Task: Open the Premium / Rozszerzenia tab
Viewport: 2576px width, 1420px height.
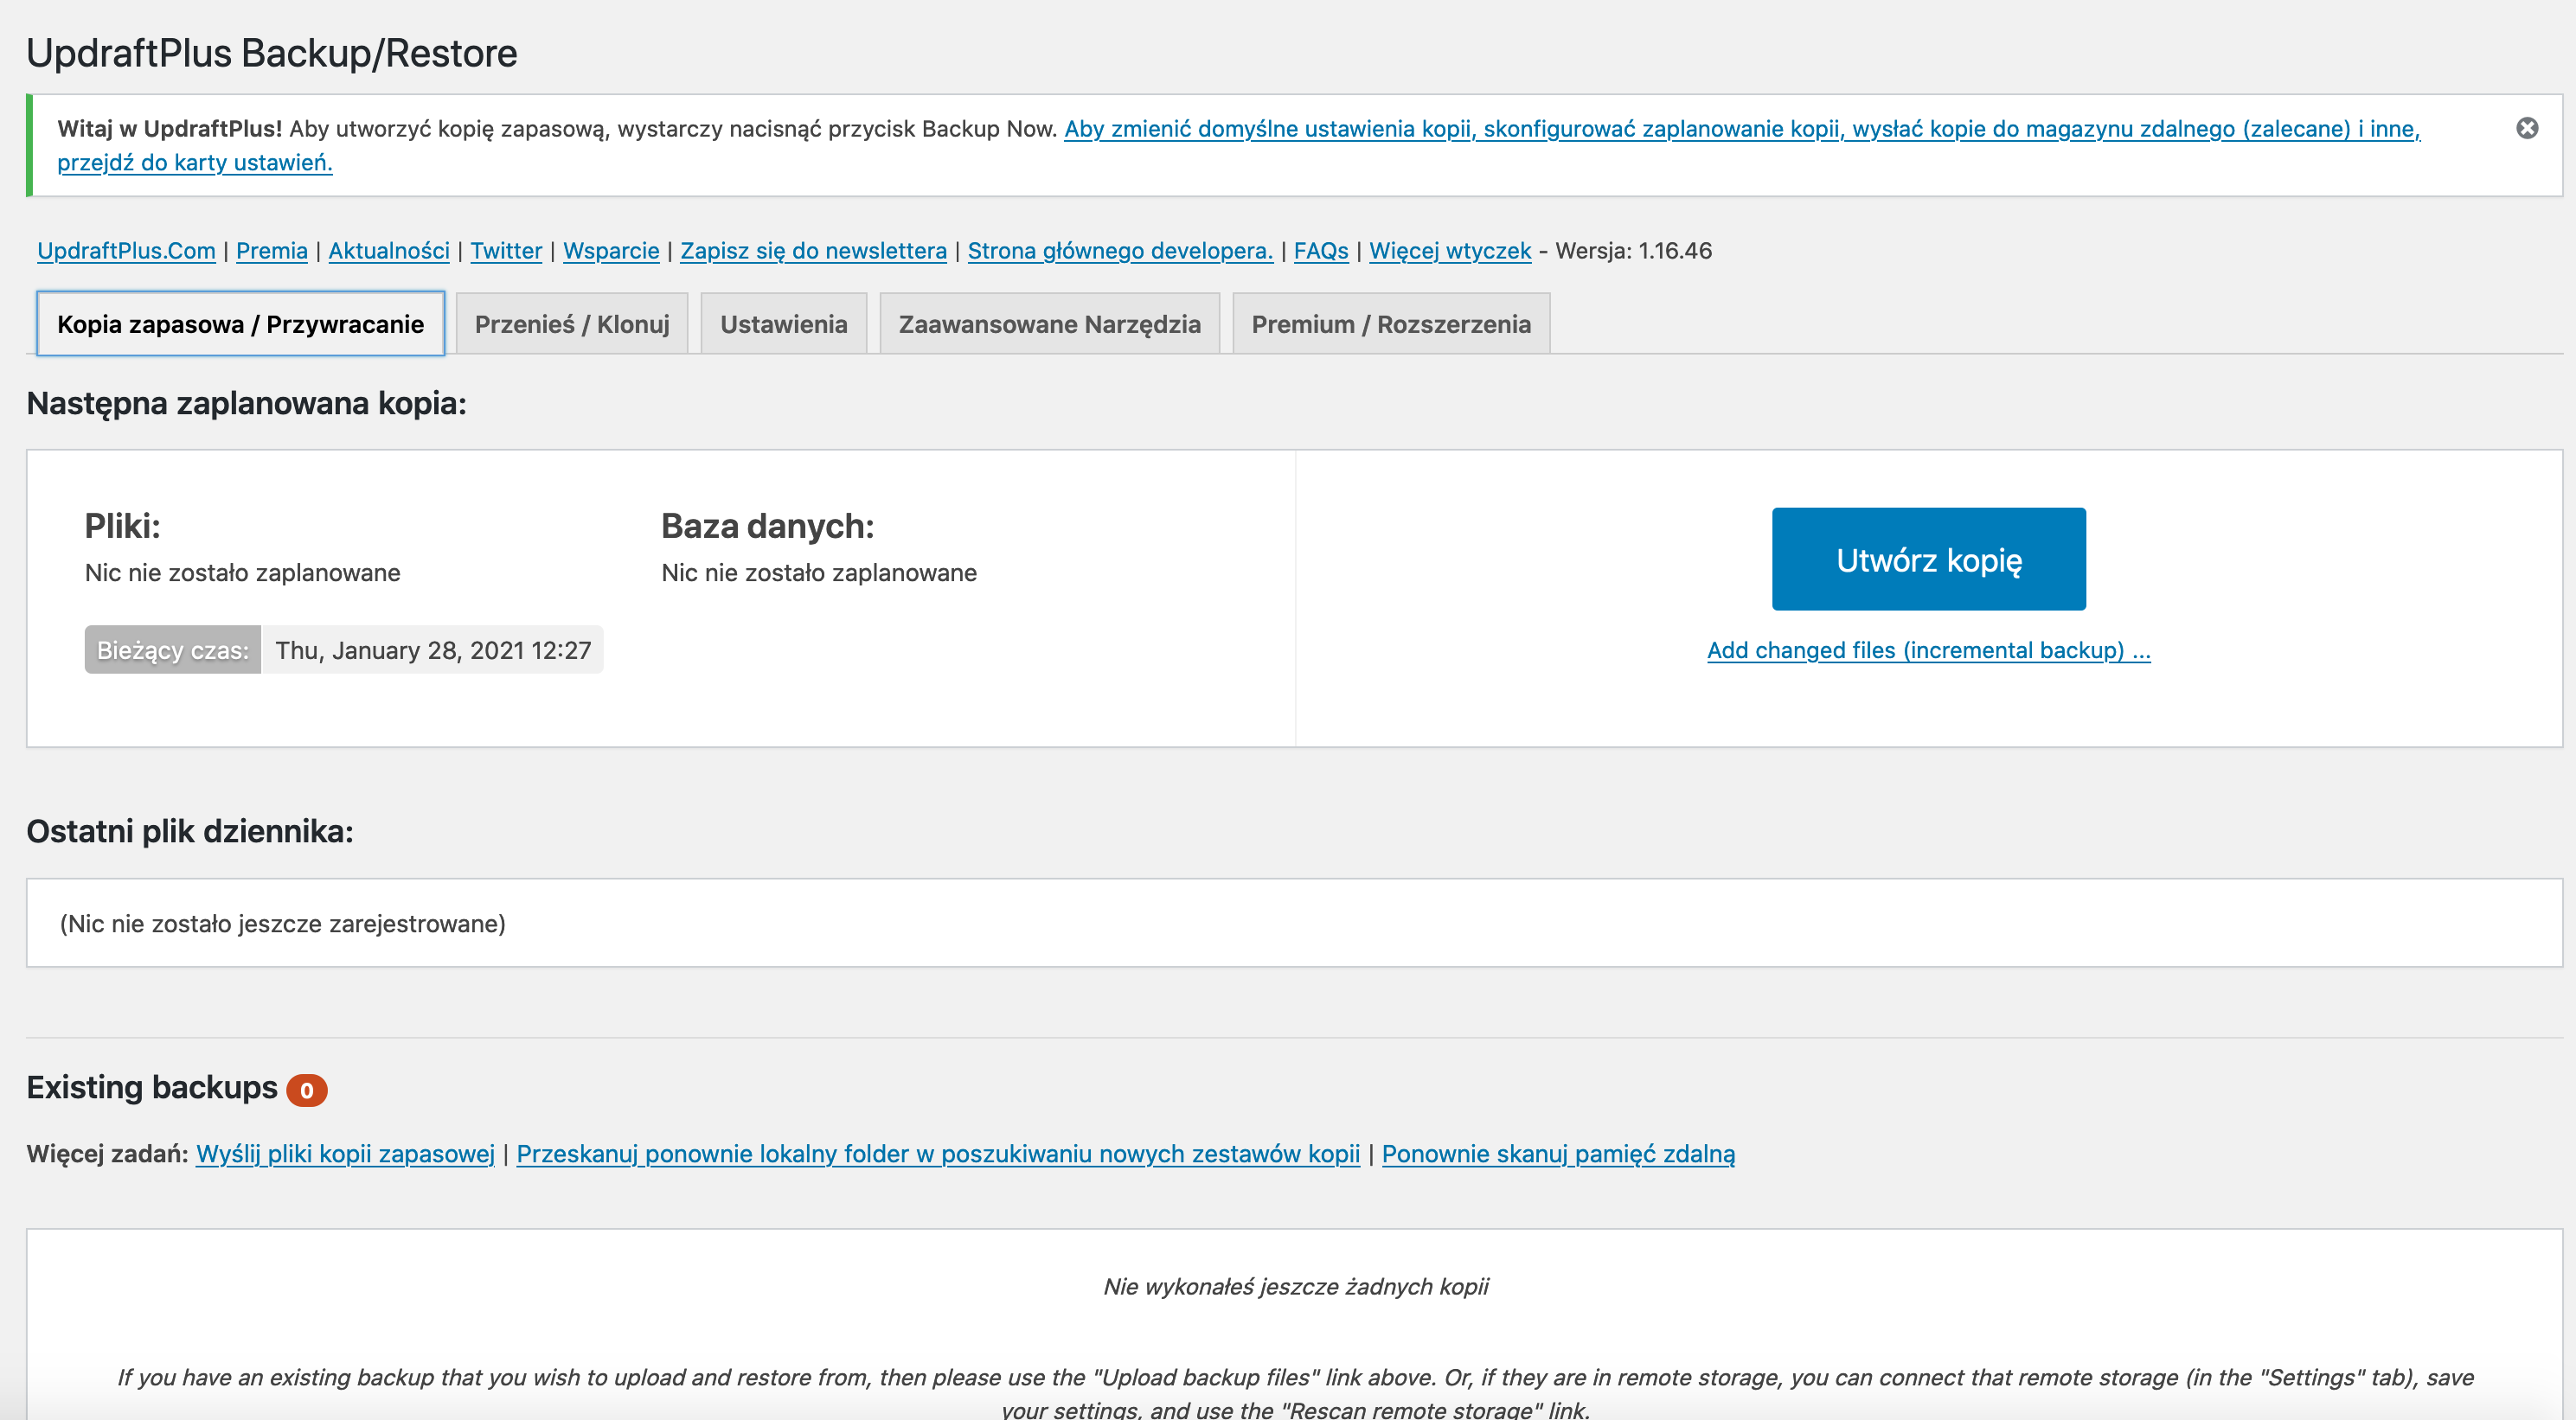Action: pos(1391,324)
